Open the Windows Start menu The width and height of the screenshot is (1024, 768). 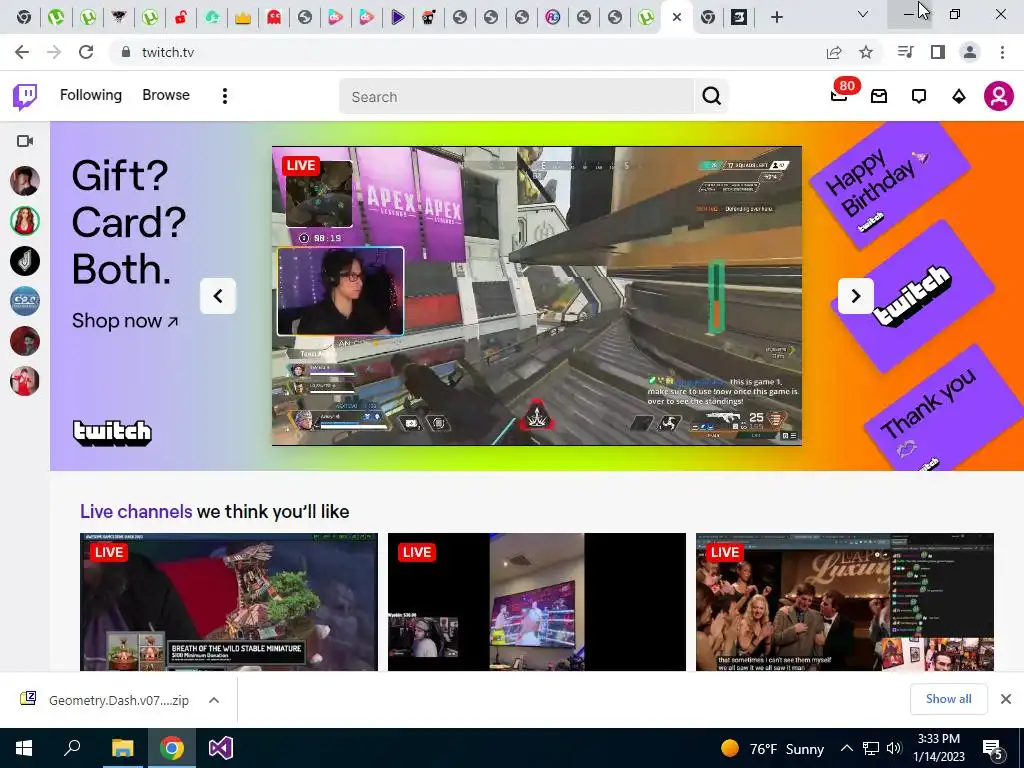point(24,748)
